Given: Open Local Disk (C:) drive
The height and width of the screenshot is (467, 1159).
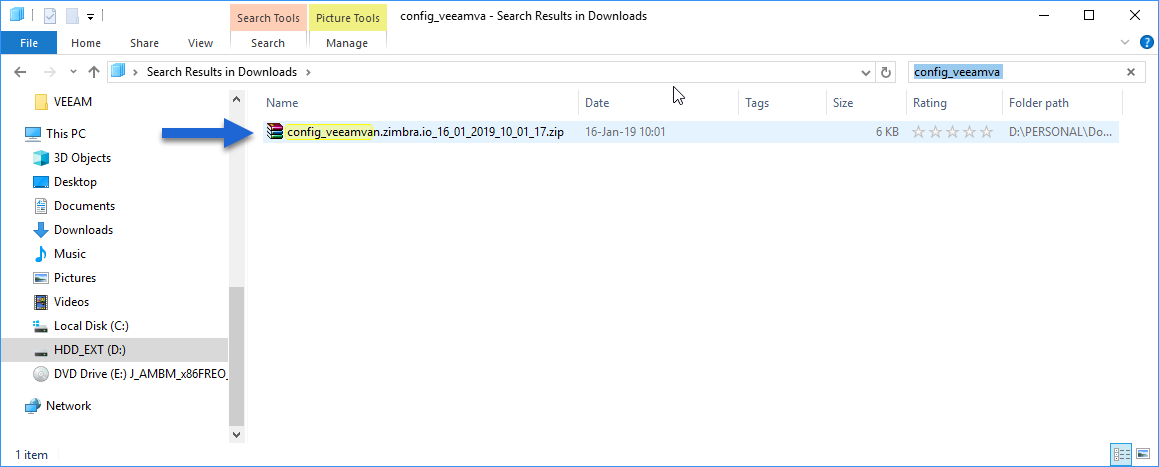Looking at the screenshot, I should pyautogui.click(x=92, y=326).
